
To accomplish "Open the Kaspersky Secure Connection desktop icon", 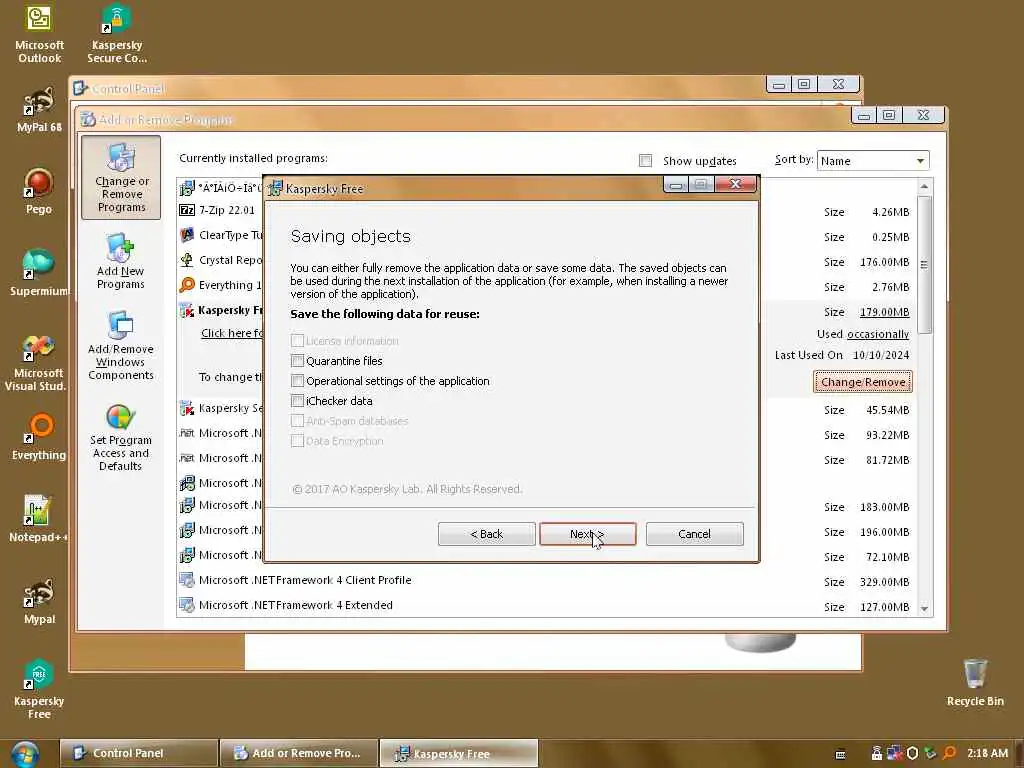I will tap(116, 33).
